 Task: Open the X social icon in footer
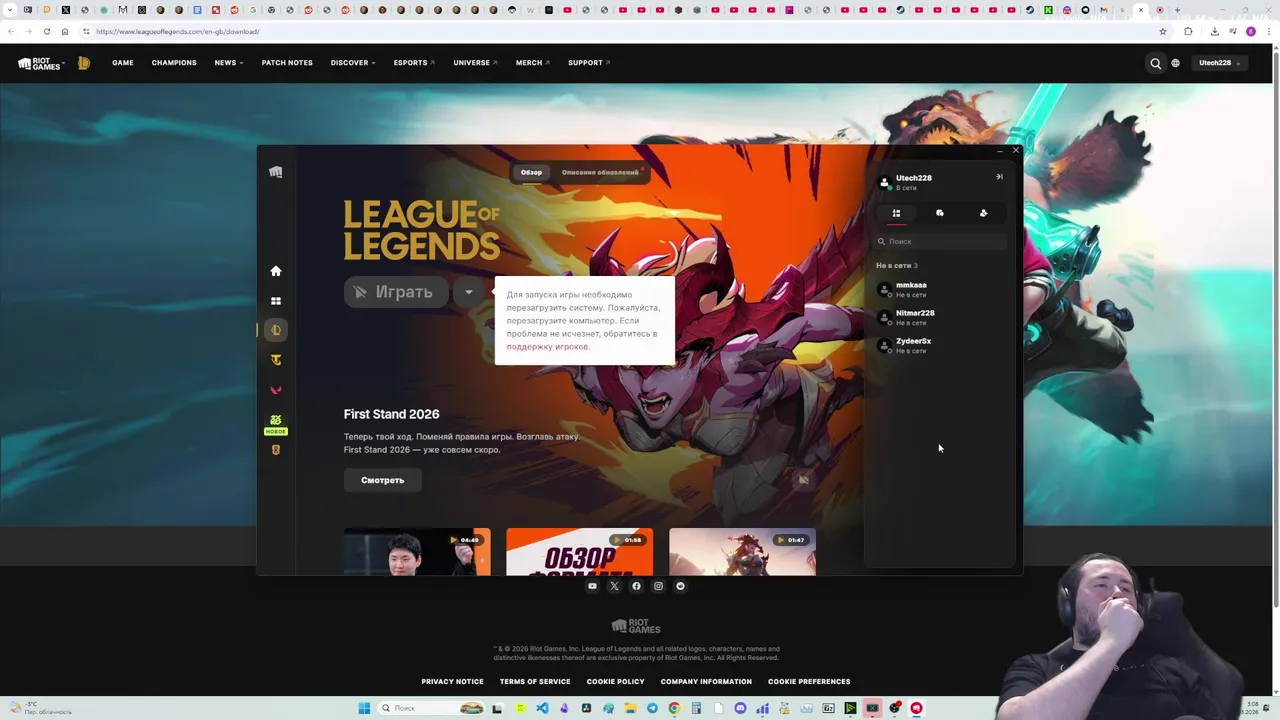pos(614,586)
